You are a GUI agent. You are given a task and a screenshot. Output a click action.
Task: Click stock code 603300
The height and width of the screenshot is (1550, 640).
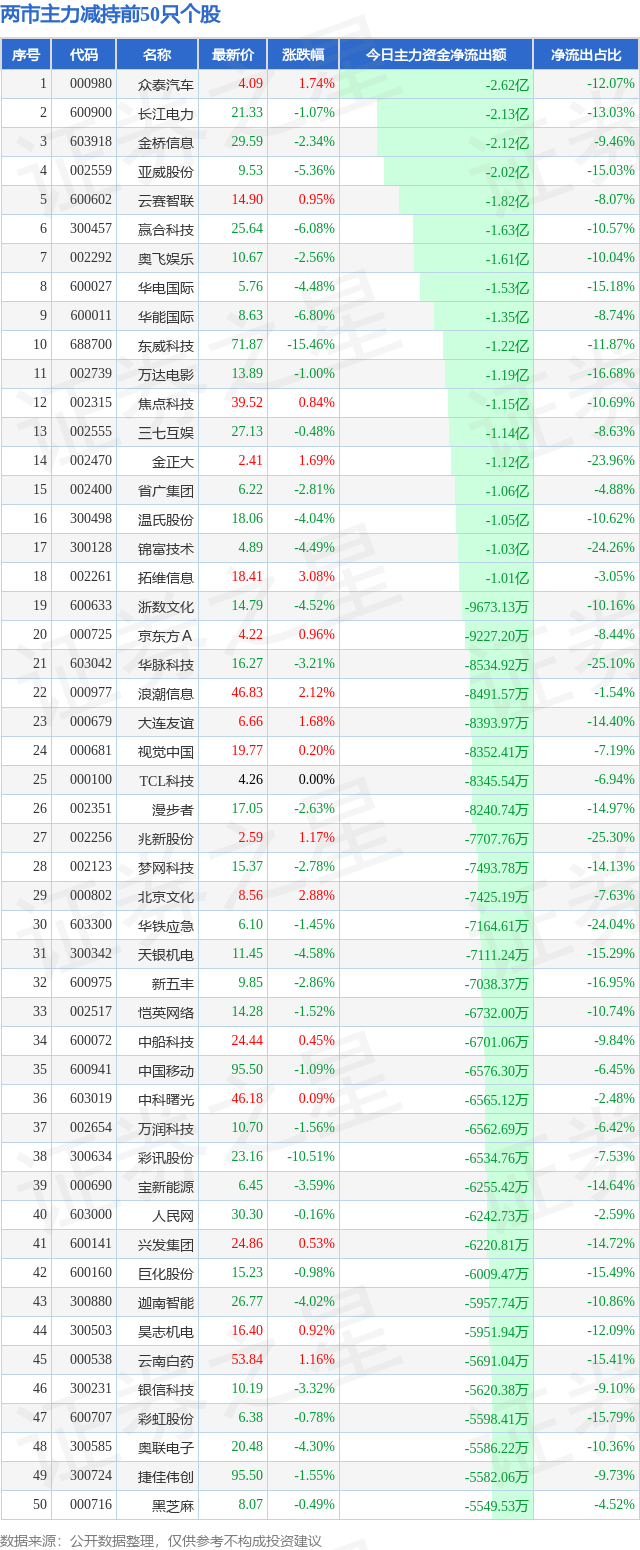pyautogui.click(x=91, y=925)
